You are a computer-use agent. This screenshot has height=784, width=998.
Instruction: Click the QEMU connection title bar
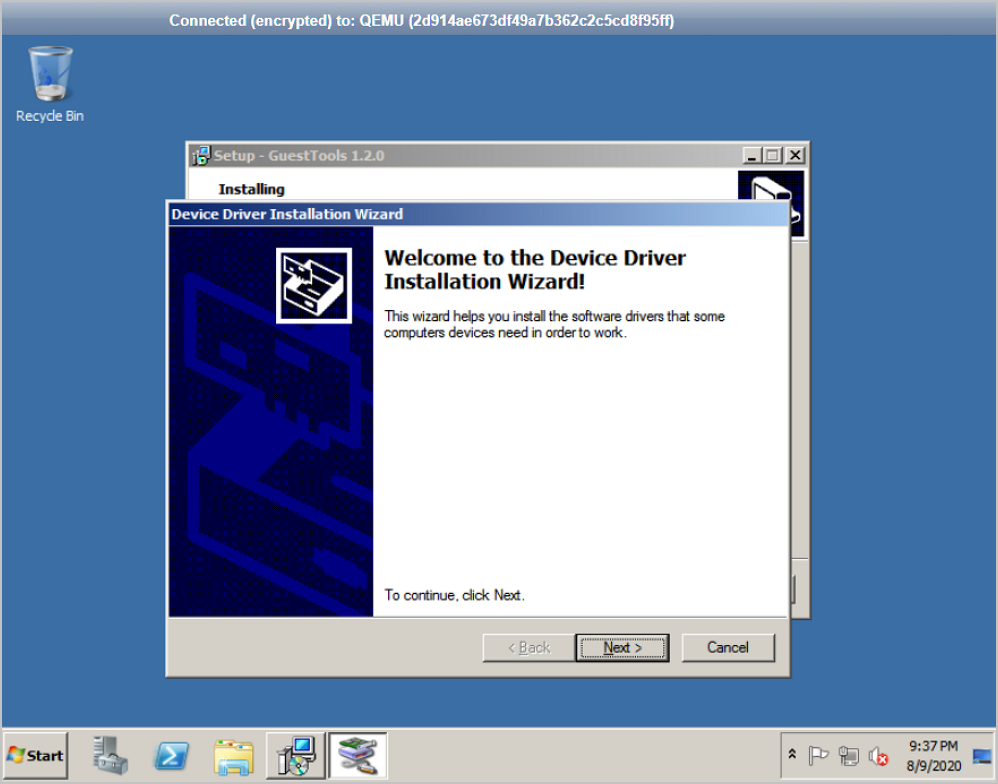[499, 20]
